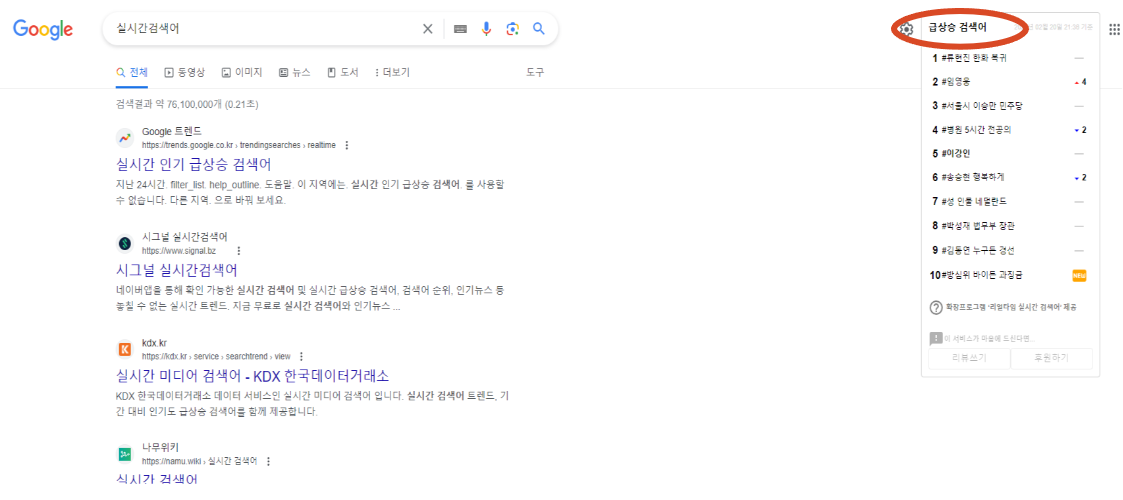Open image search with camera lens icon
Viewport: 1123px width, 500px height.
[512, 29]
